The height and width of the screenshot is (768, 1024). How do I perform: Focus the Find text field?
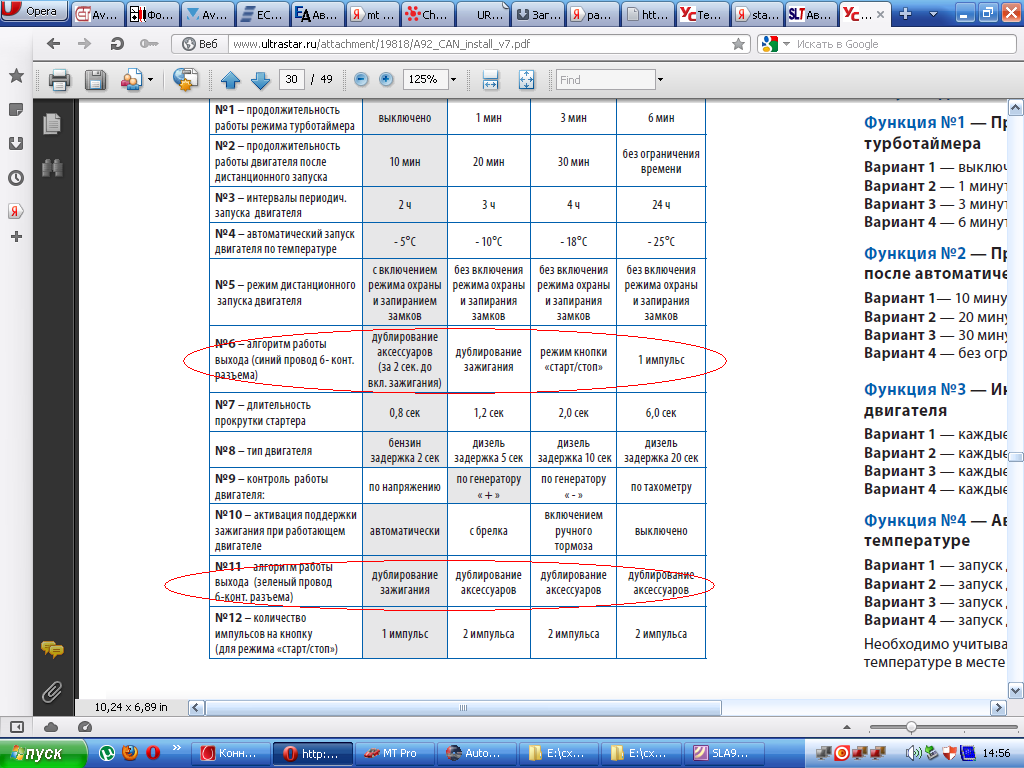tap(605, 80)
